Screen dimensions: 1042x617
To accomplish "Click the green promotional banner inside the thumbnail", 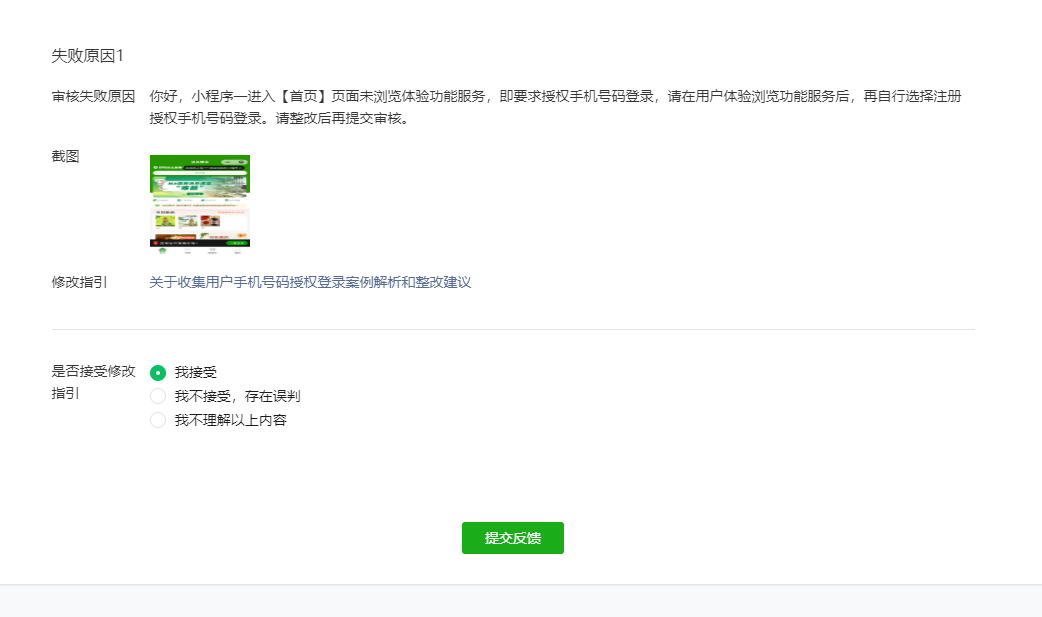I will [x=200, y=184].
